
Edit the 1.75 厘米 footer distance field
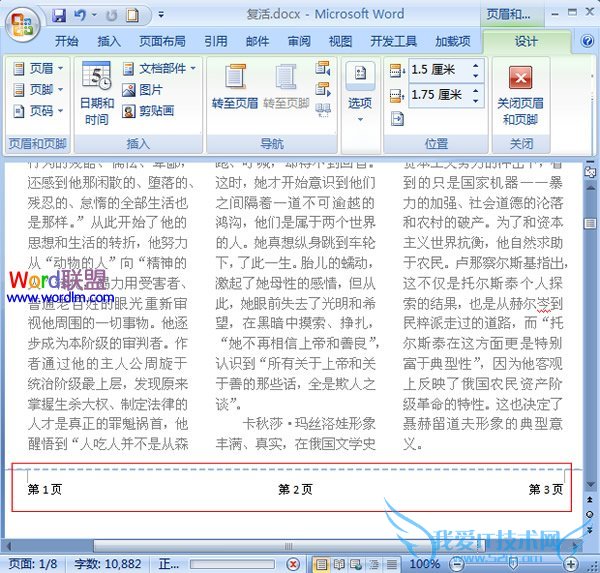click(x=440, y=95)
